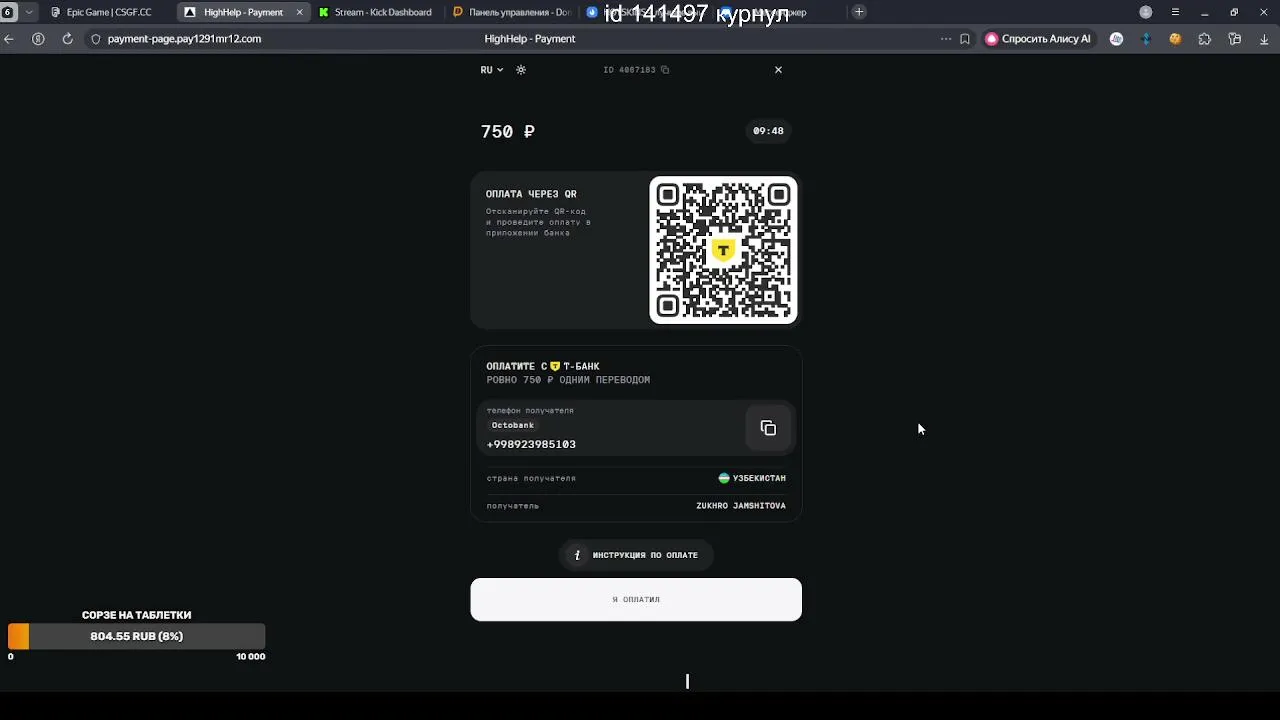Open the browser extensions puzzle icon
1280x720 pixels.
click(x=1205, y=39)
